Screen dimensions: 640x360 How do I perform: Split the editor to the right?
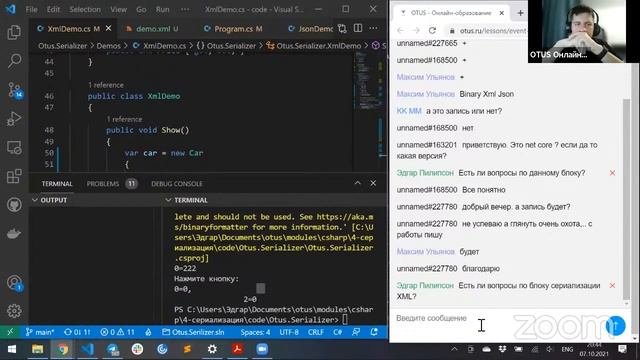coord(358,28)
